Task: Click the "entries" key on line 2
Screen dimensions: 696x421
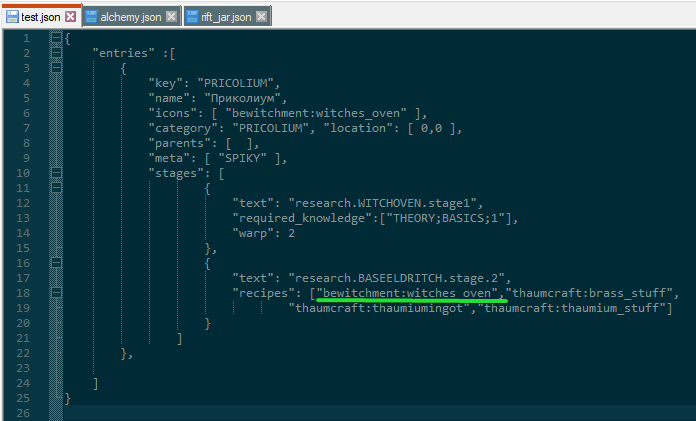Action: click(123, 53)
